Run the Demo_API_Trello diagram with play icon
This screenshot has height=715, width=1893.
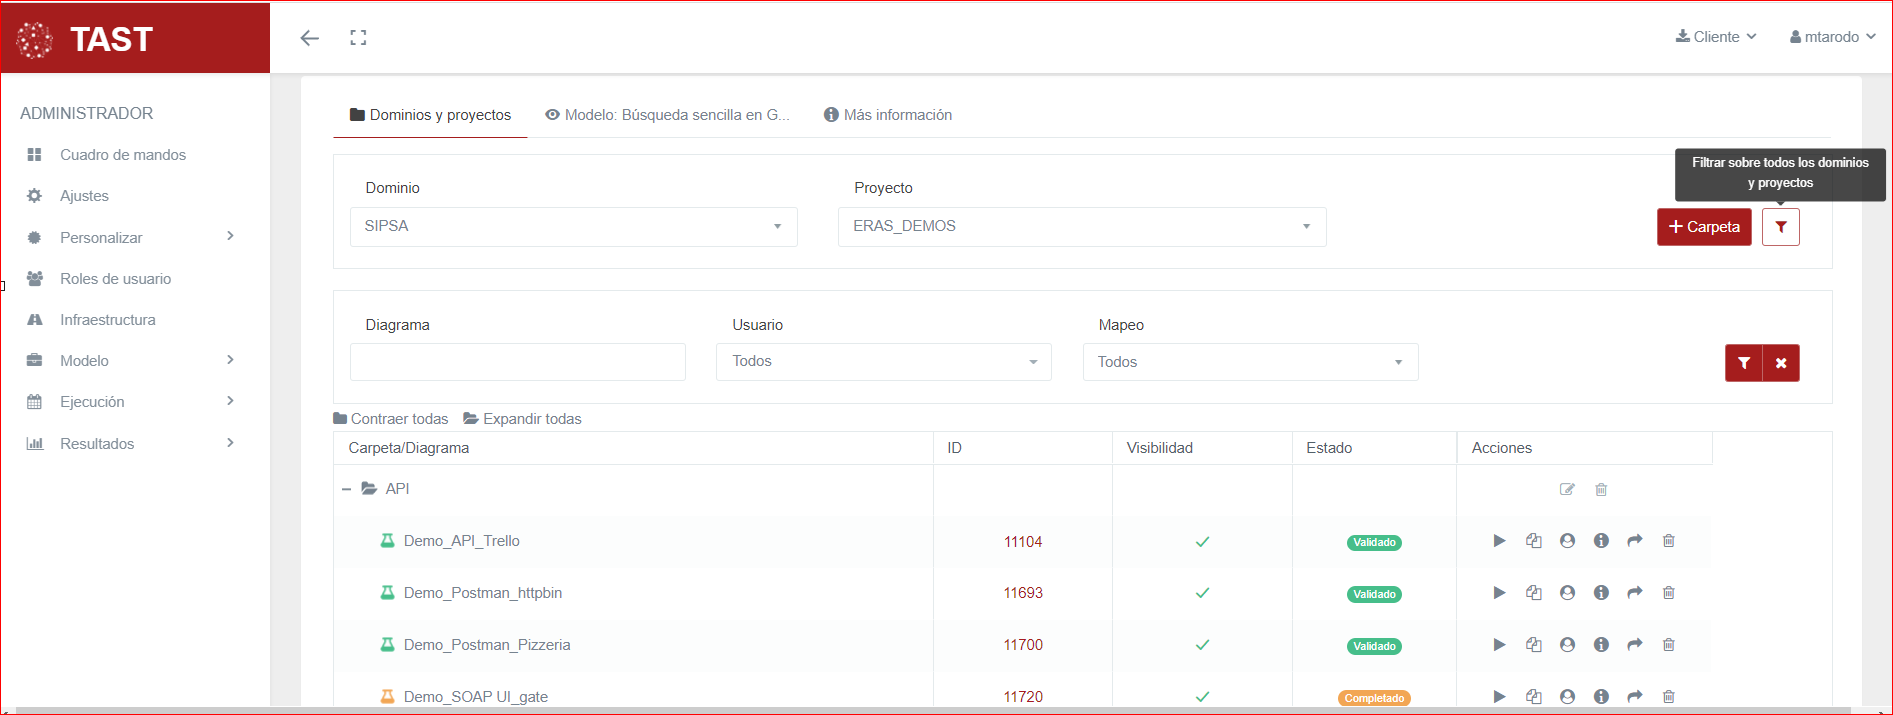tap(1499, 541)
